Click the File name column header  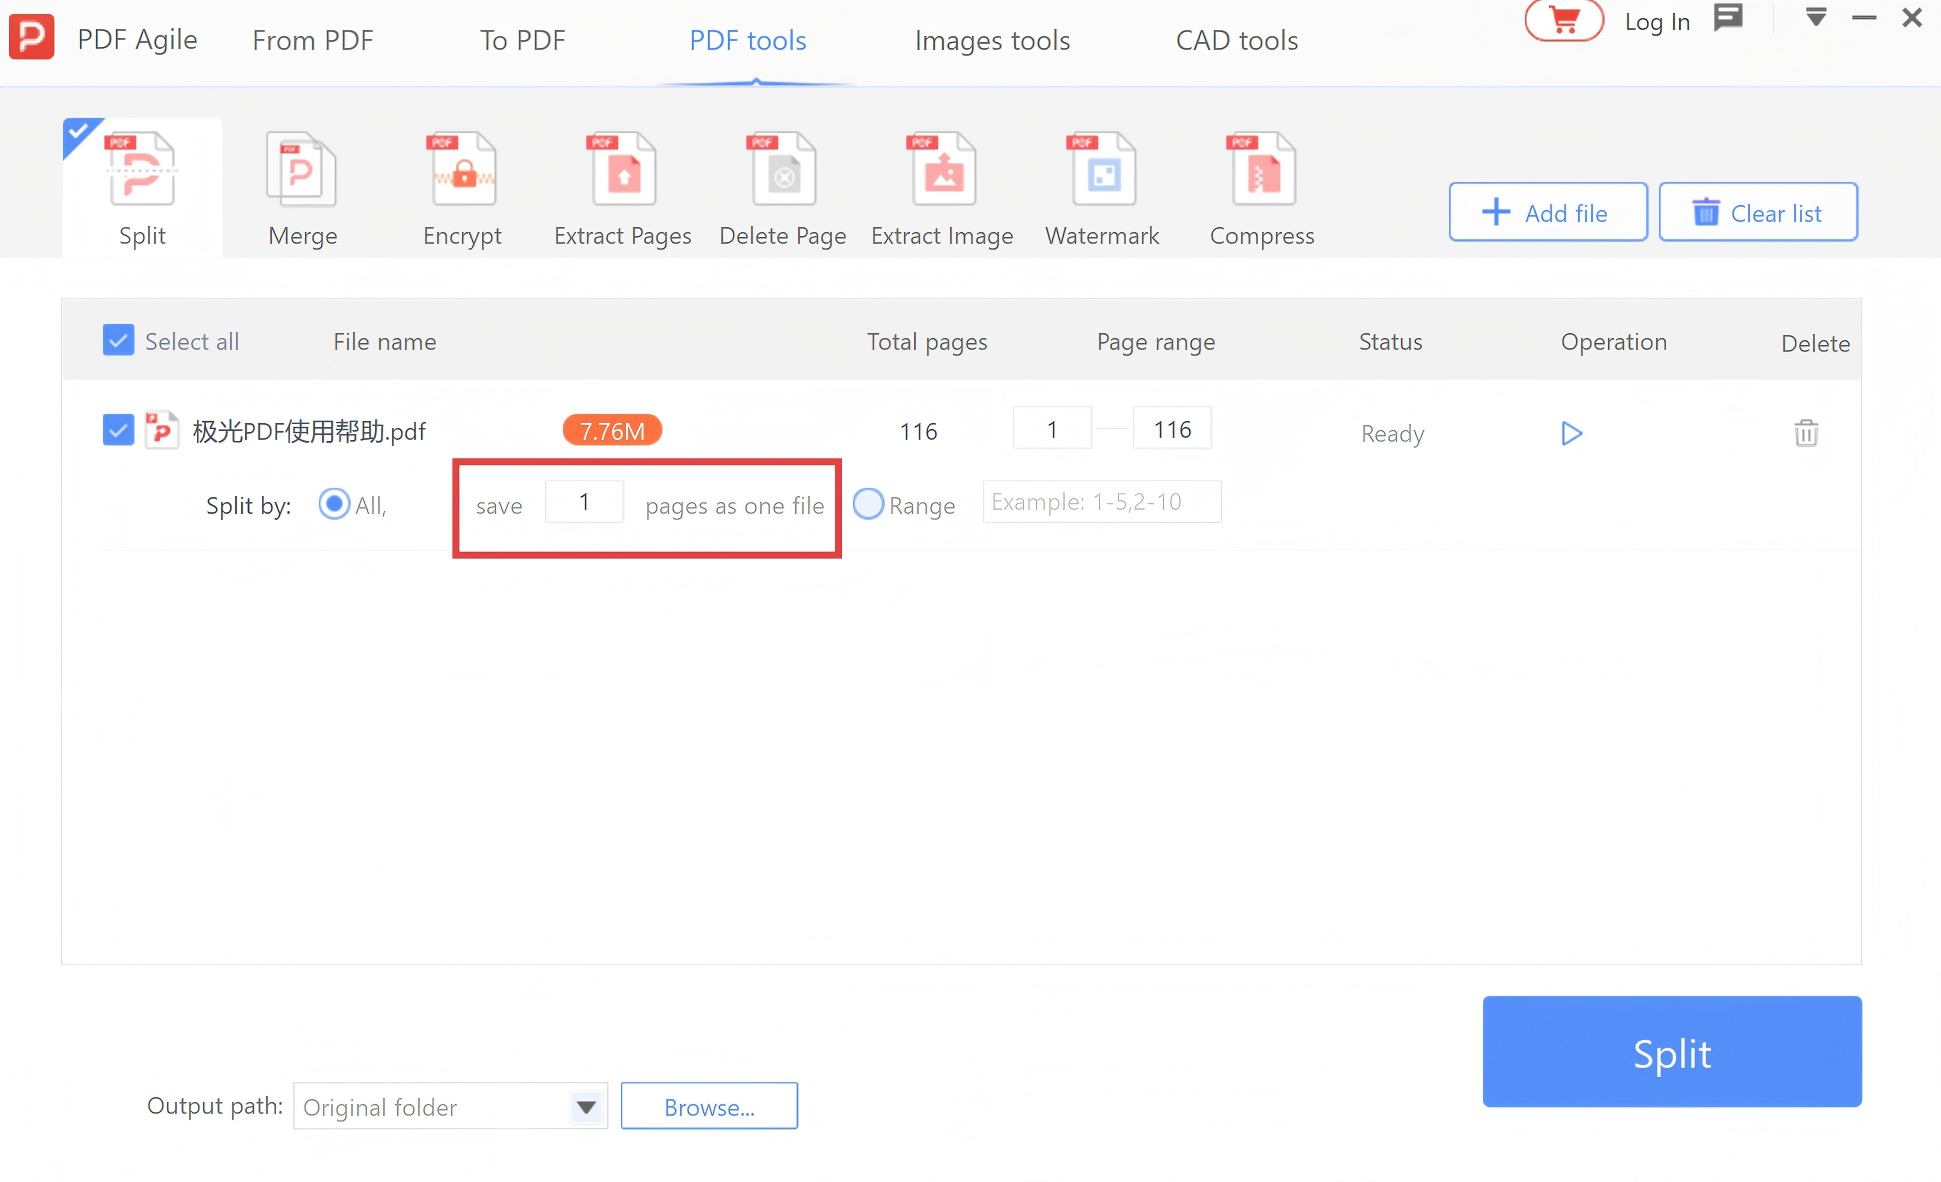(x=384, y=341)
